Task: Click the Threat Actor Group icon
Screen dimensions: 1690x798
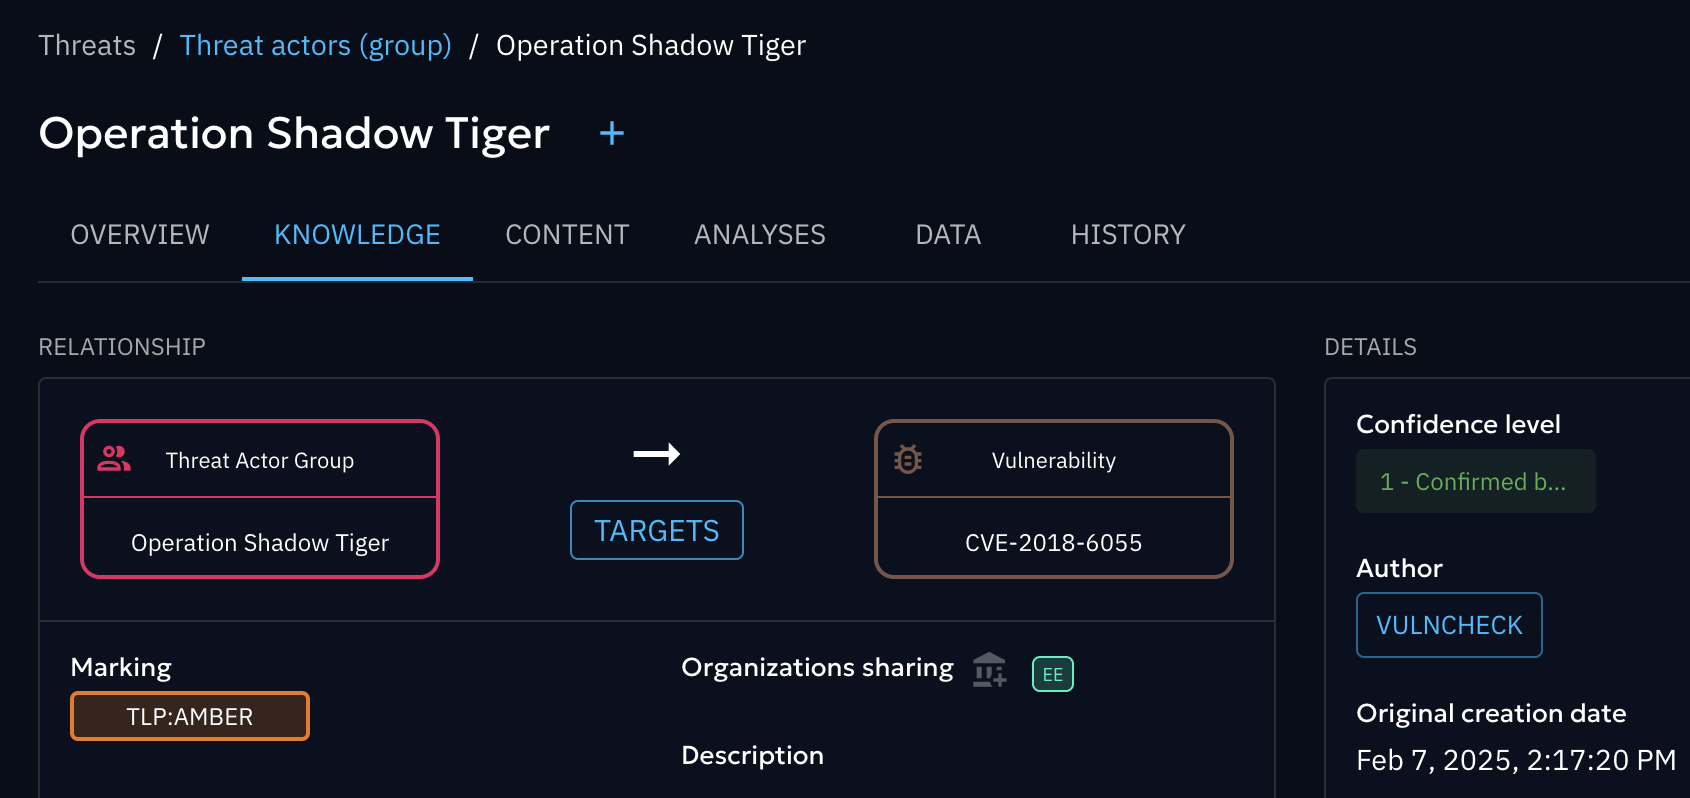Action: [x=113, y=460]
